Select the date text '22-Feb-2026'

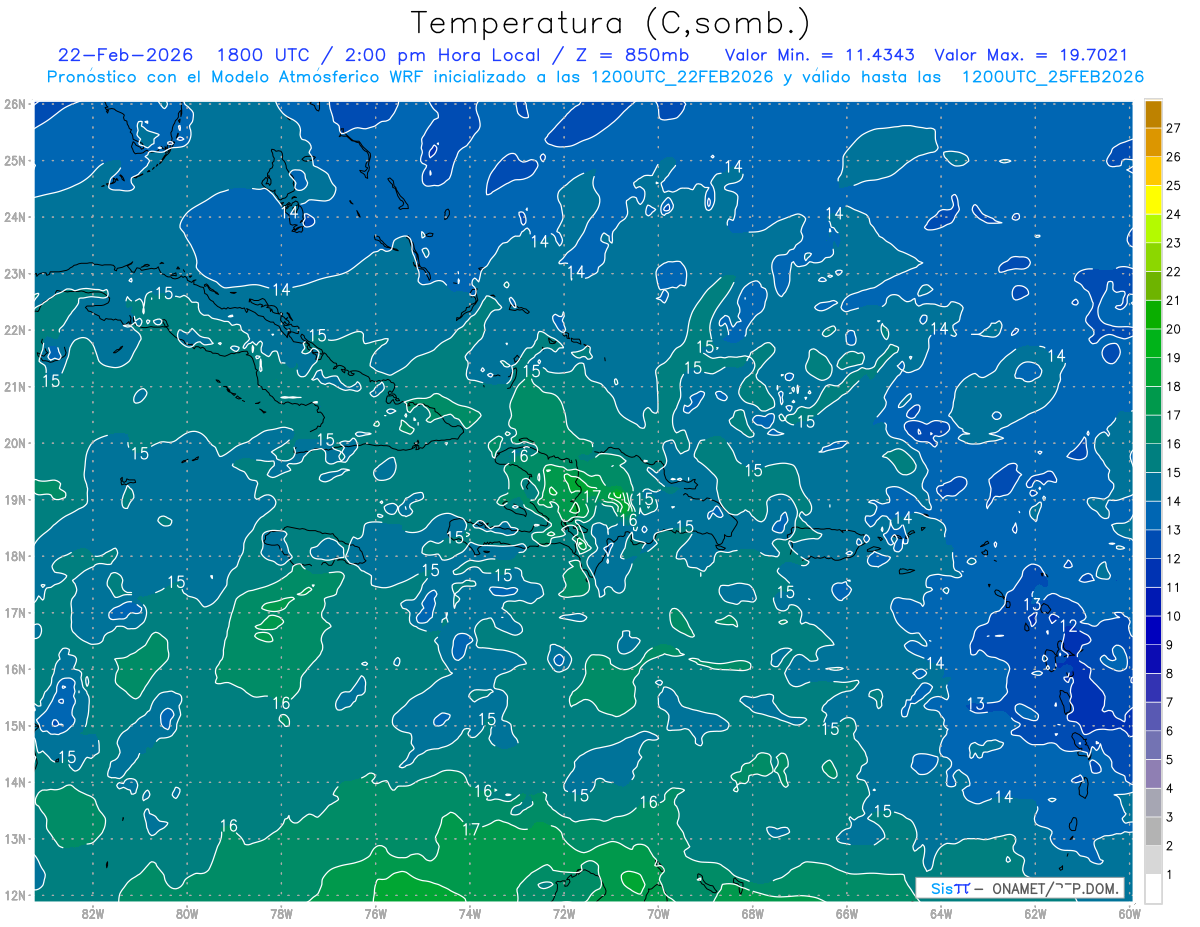pos(125,55)
